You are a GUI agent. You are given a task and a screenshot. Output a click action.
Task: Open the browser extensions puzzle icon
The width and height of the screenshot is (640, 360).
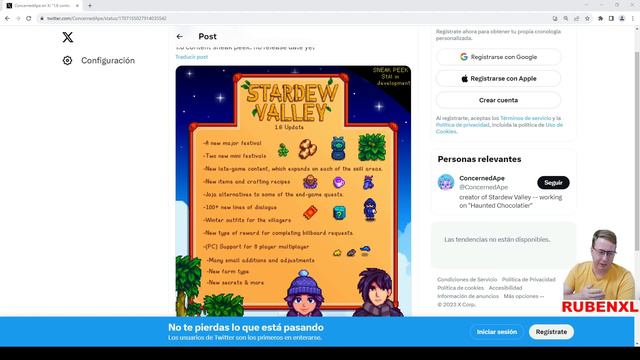600,18
